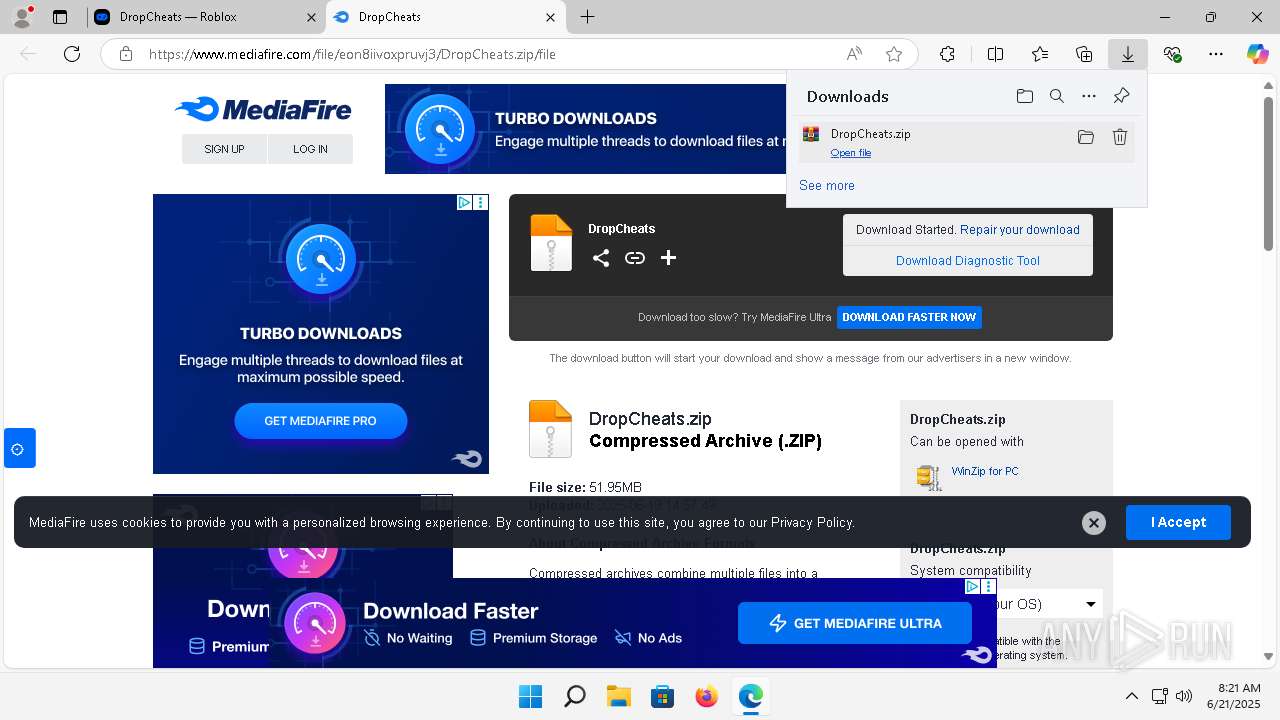Add DropCheats to my account plus icon
Image resolution: width=1280 pixels, height=720 pixels.
point(669,258)
